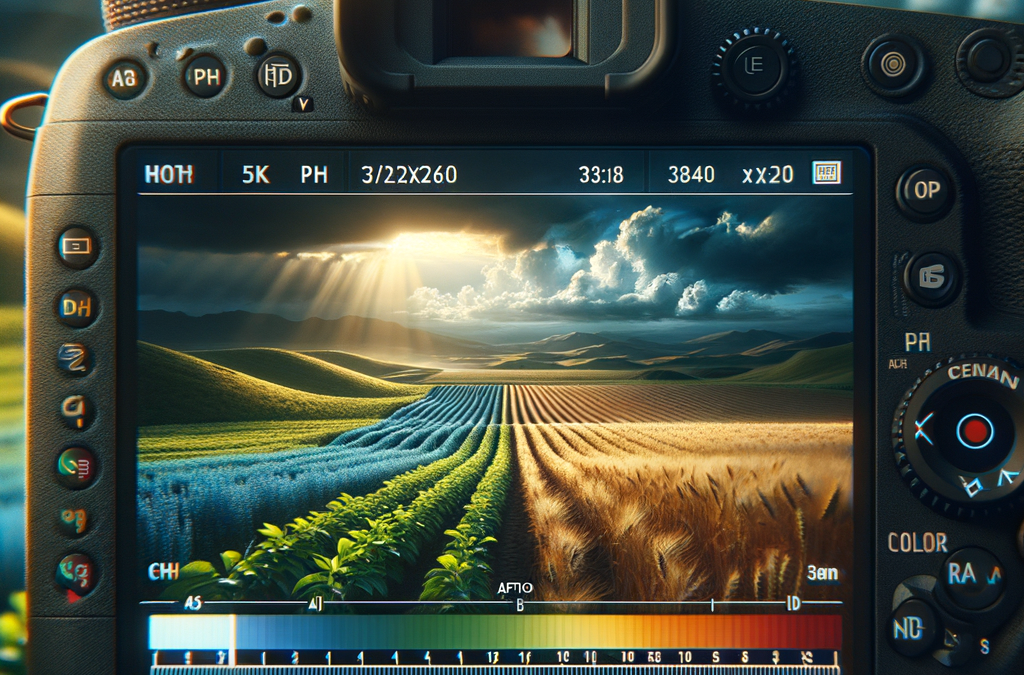This screenshot has height=675, width=1024.
Task: Click the 3840 resolution readout
Action: pyautogui.click(x=691, y=175)
